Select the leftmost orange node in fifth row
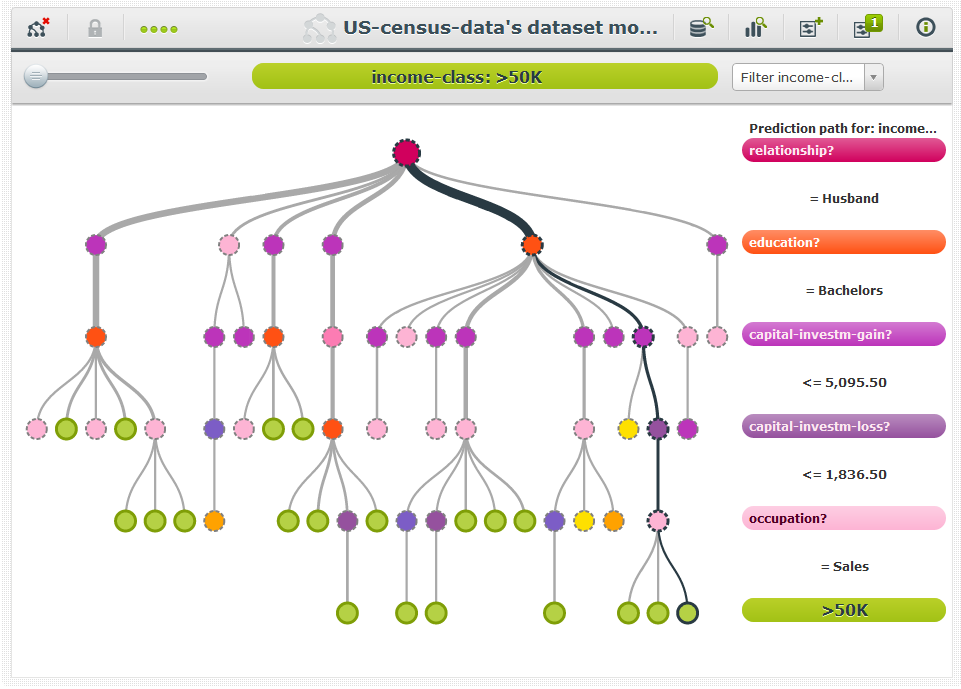The image size is (961, 689). (x=214, y=521)
